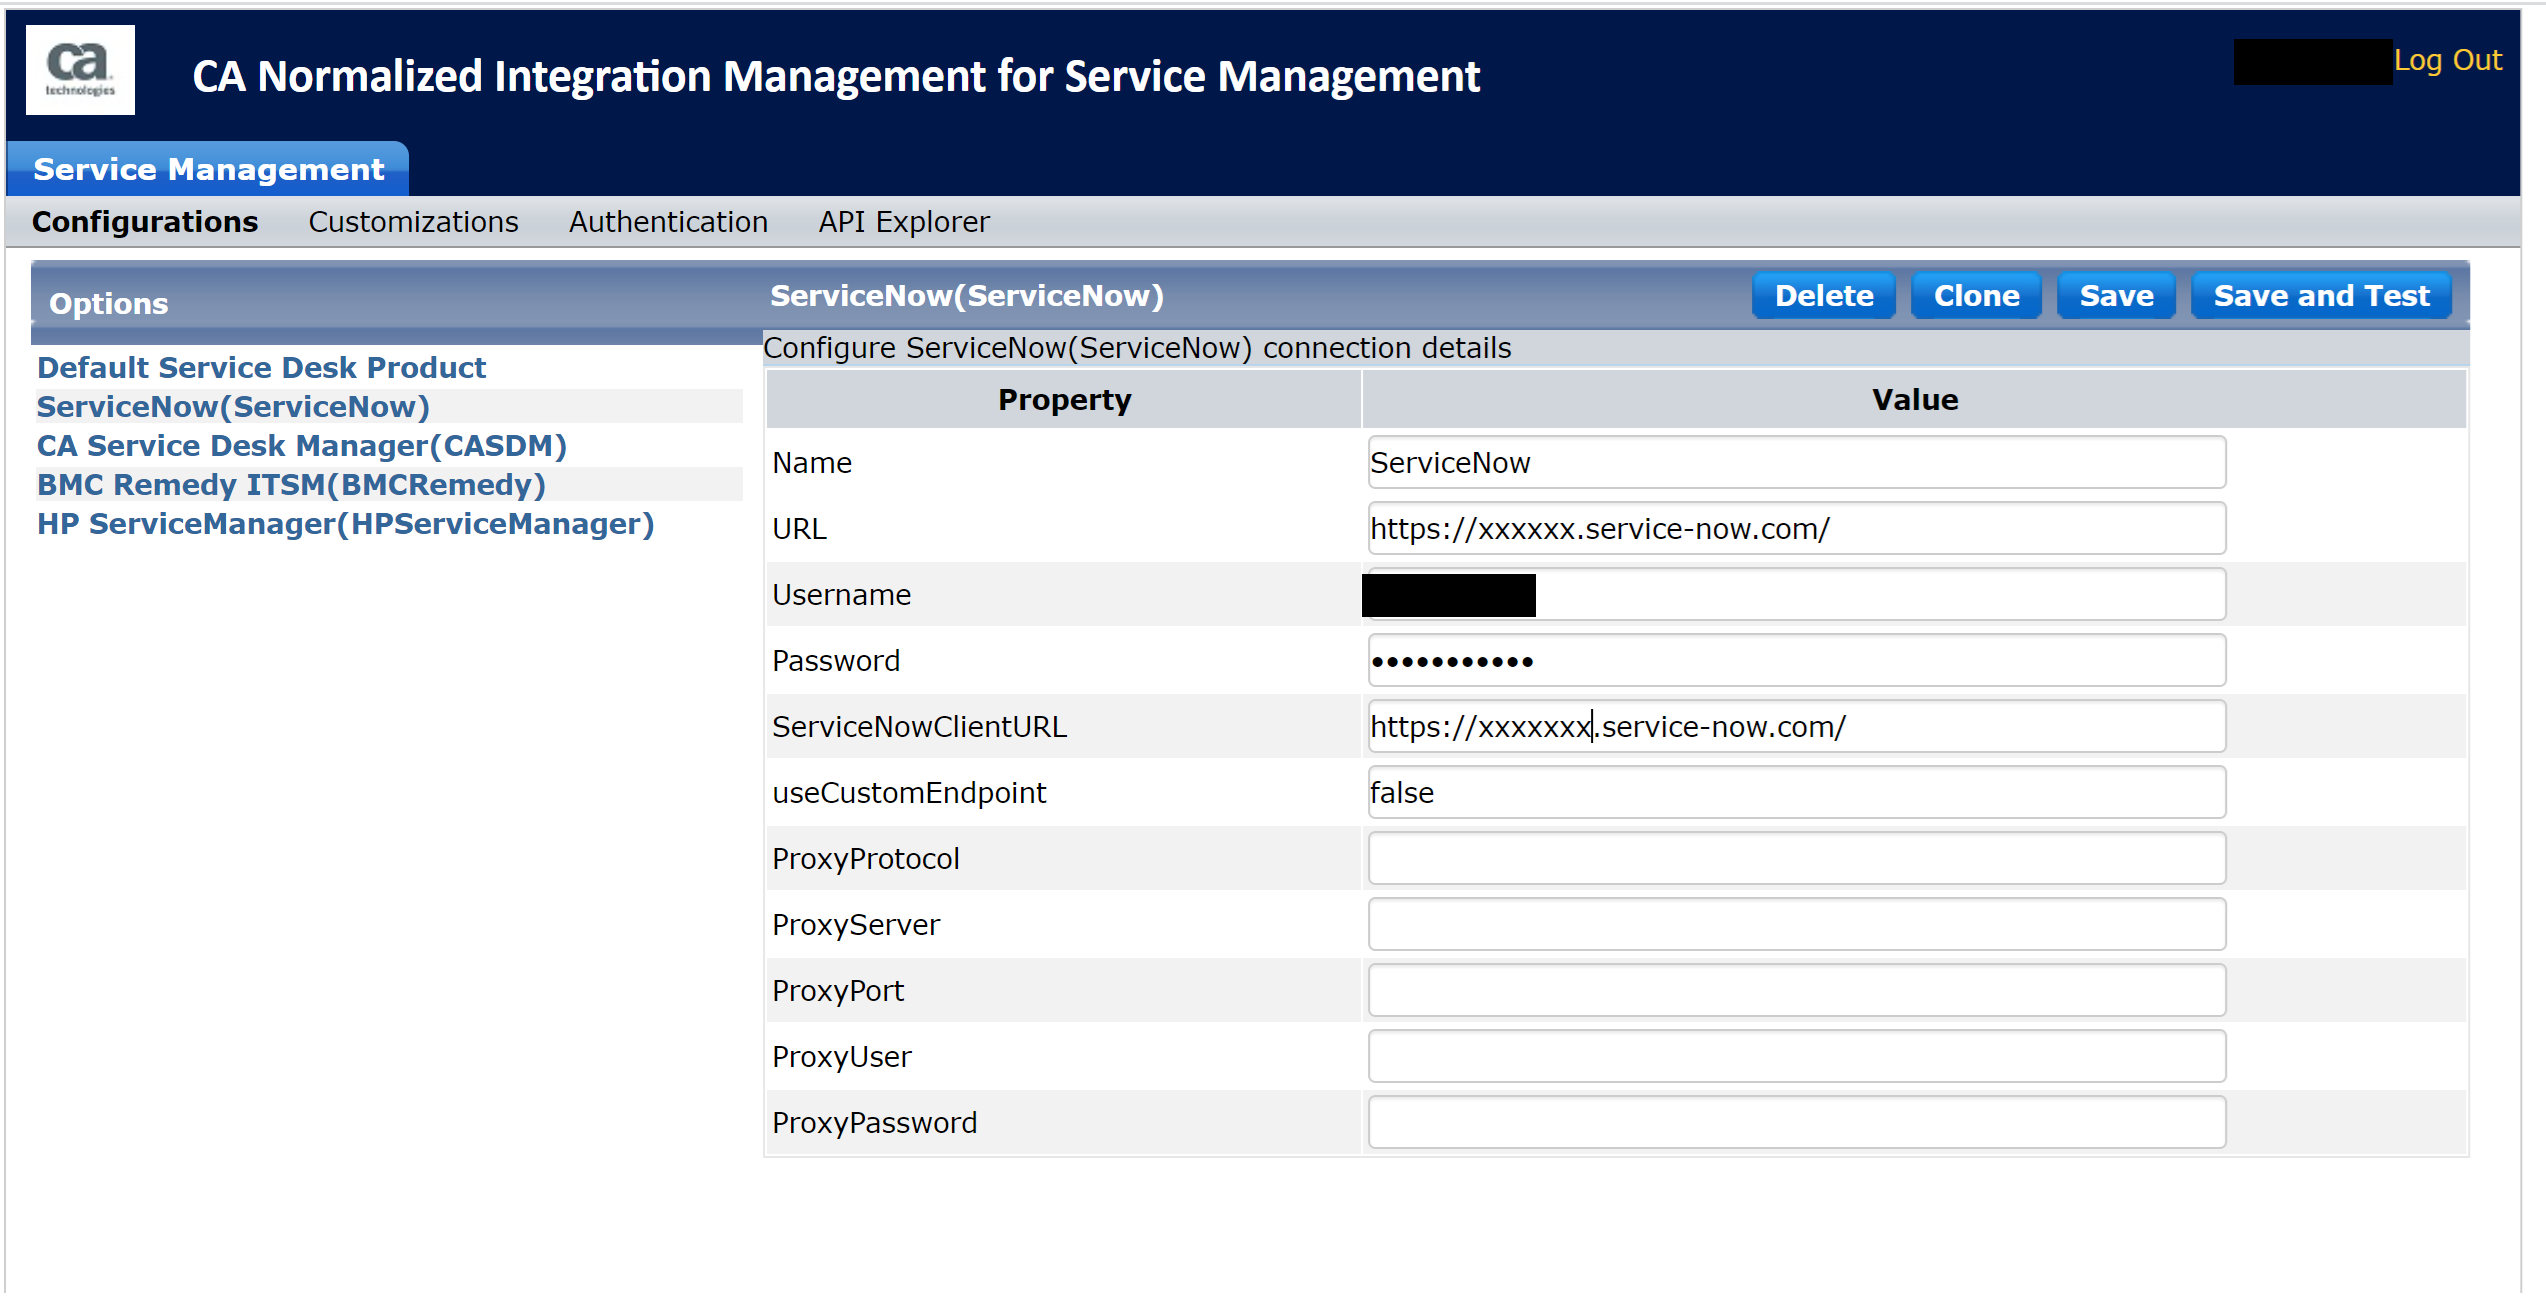Go to API Explorer
This screenshot has height=1296, width=2546.
pyautogui.click(x=904, y=222)
